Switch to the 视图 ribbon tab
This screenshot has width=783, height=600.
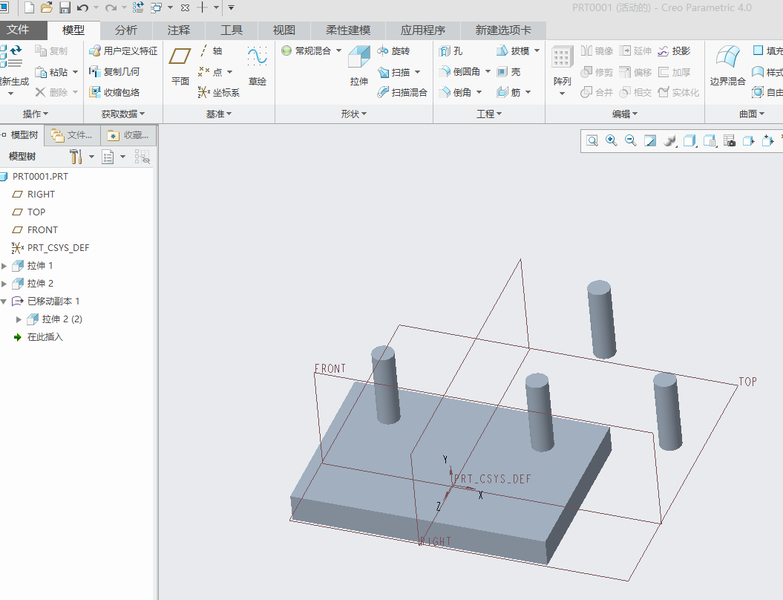284,30
